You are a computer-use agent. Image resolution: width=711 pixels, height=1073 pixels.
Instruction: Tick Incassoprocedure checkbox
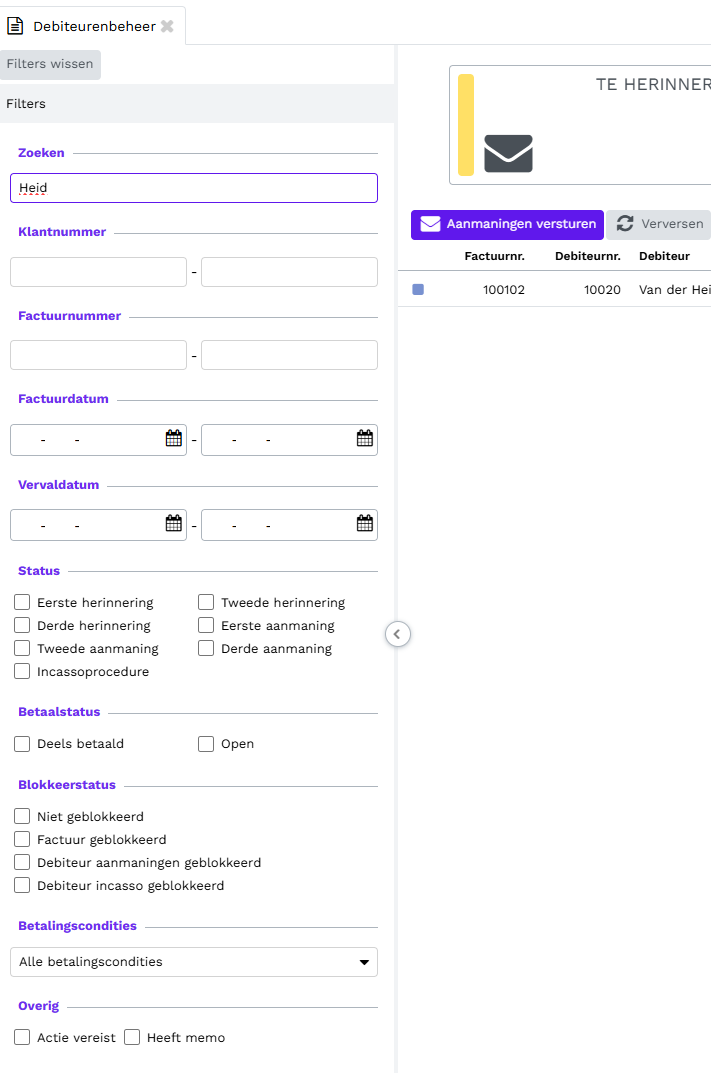pos(22,671)
